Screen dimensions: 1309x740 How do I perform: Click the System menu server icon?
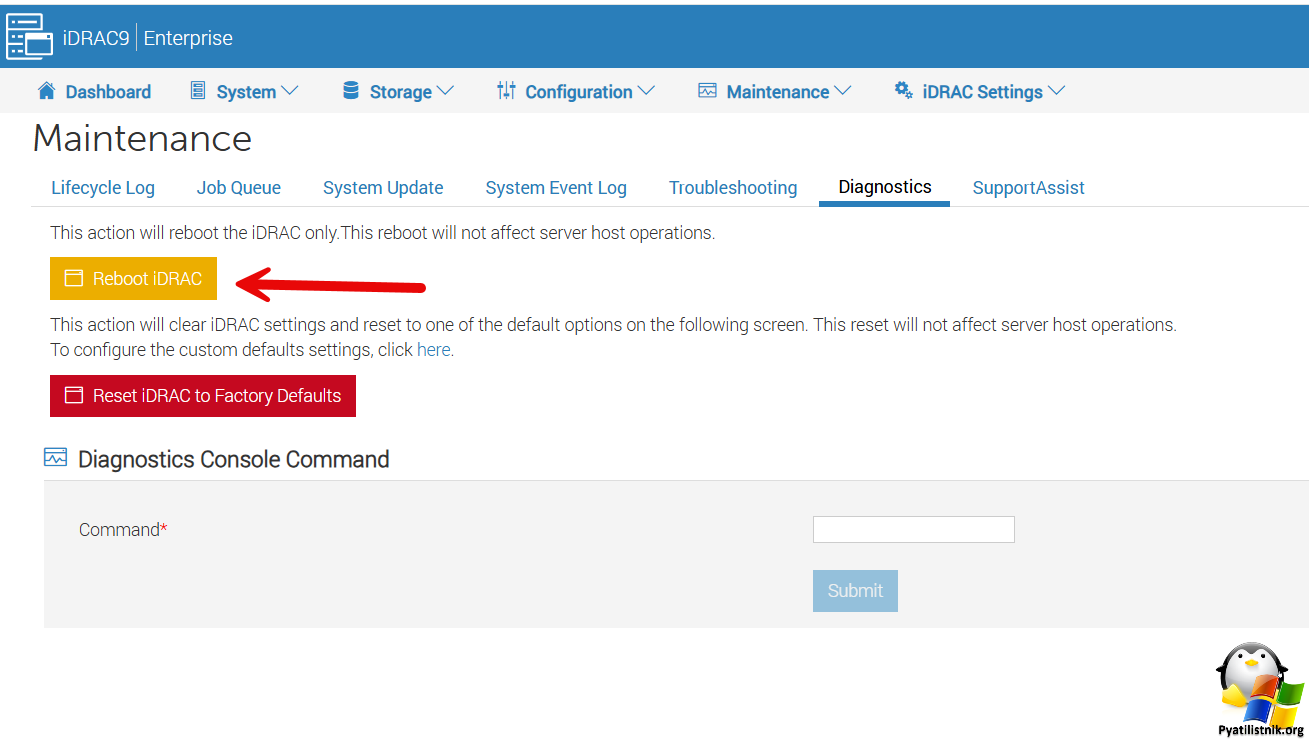click(198, 91)
